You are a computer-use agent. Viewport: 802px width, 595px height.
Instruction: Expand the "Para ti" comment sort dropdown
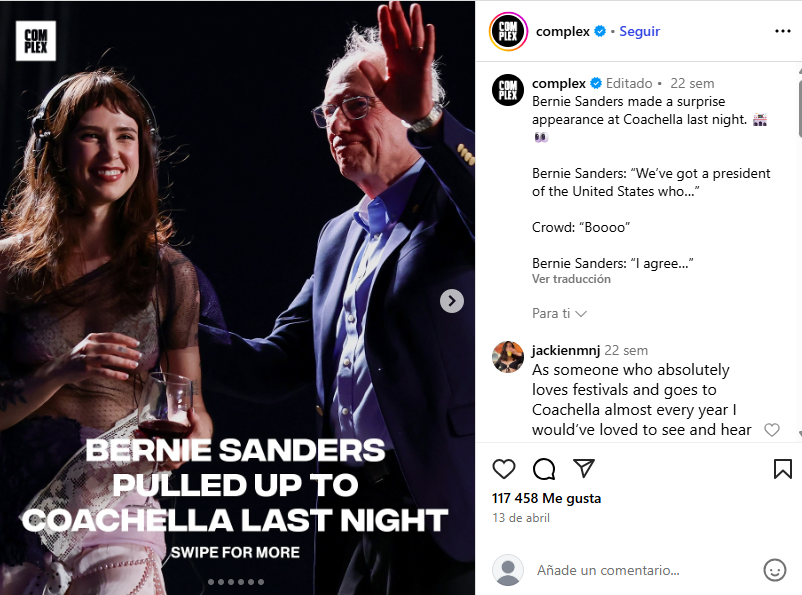point(559,313)
